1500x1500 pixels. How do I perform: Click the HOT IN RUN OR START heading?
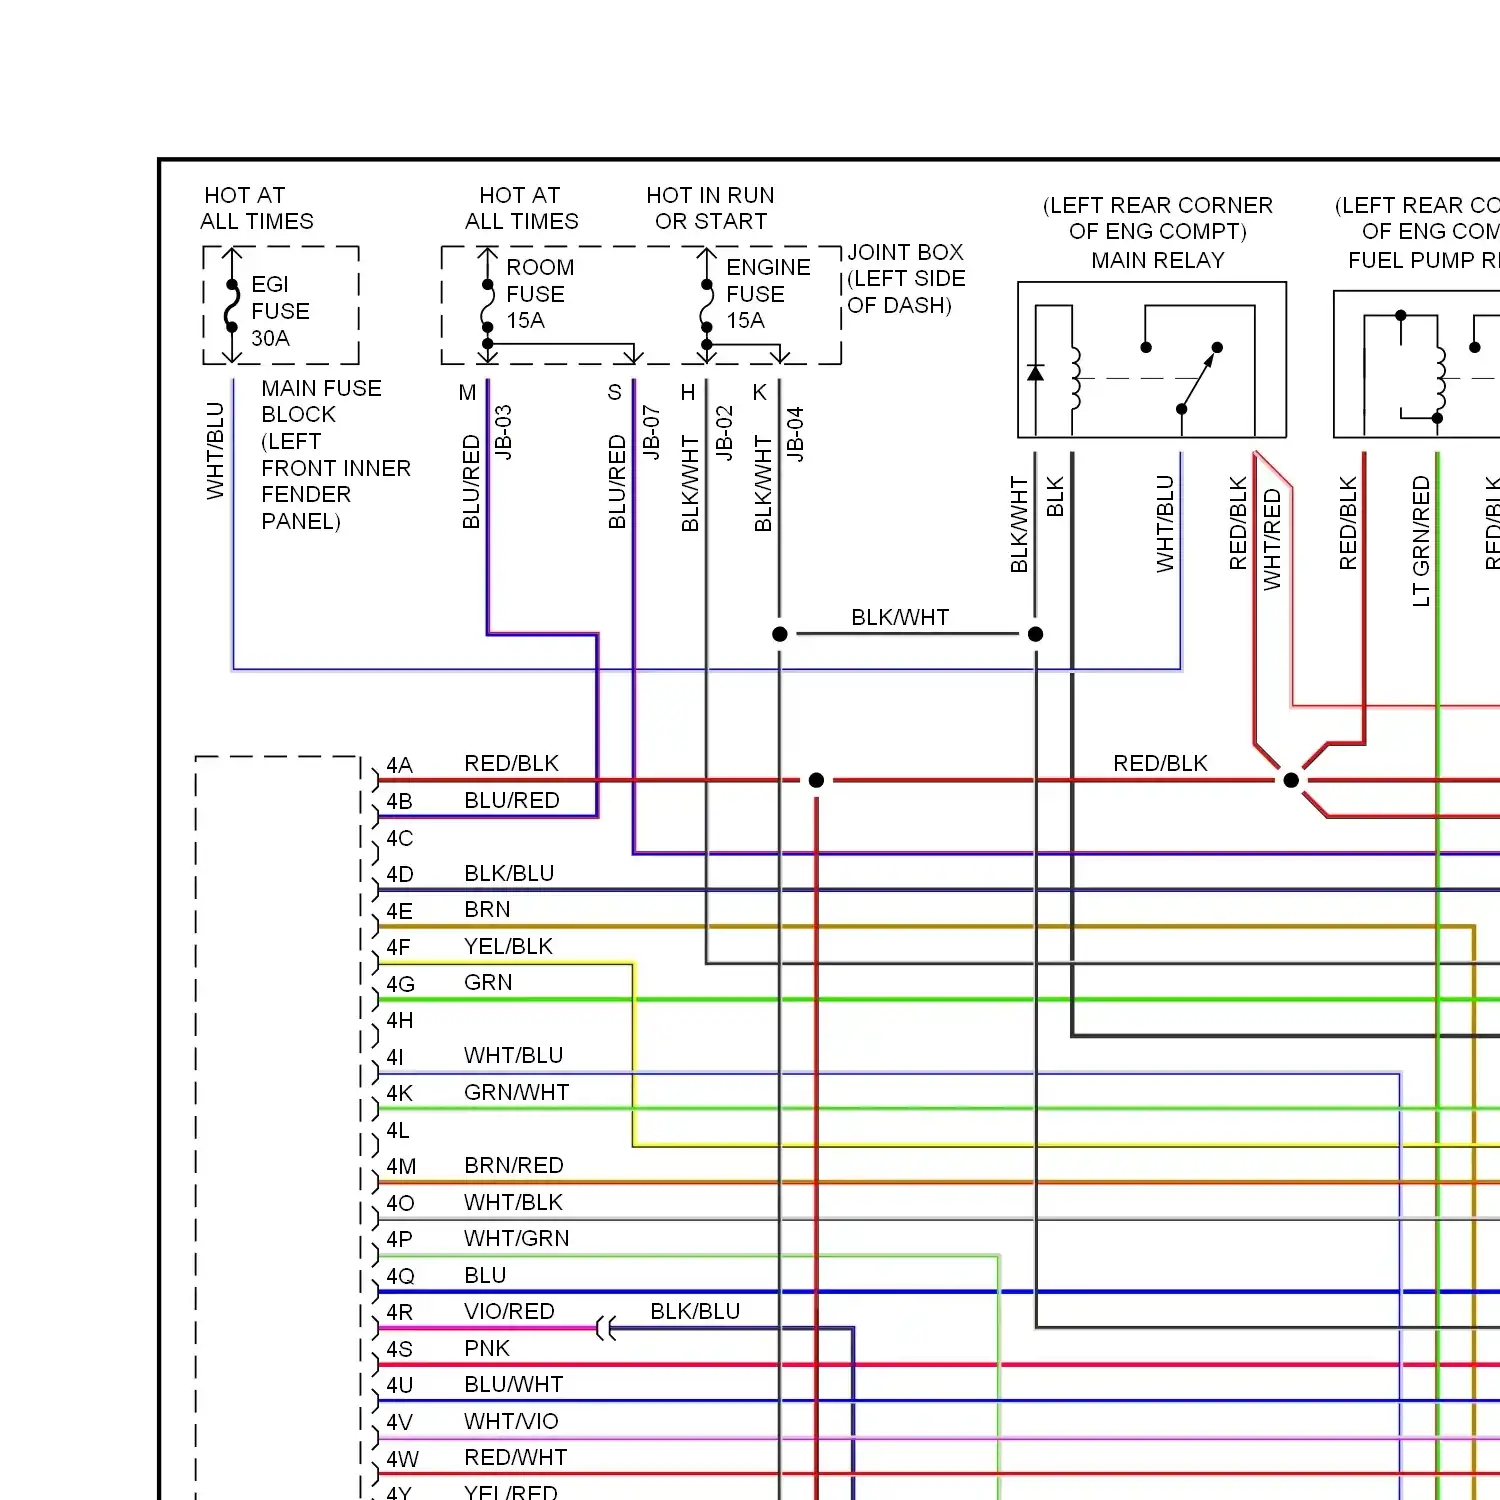tap(710, 208)
